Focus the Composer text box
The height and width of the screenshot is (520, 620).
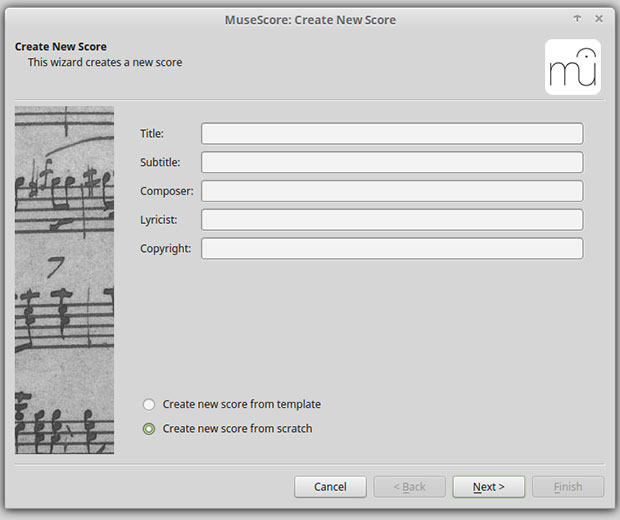pyautogui.click(x=392, y=191)
